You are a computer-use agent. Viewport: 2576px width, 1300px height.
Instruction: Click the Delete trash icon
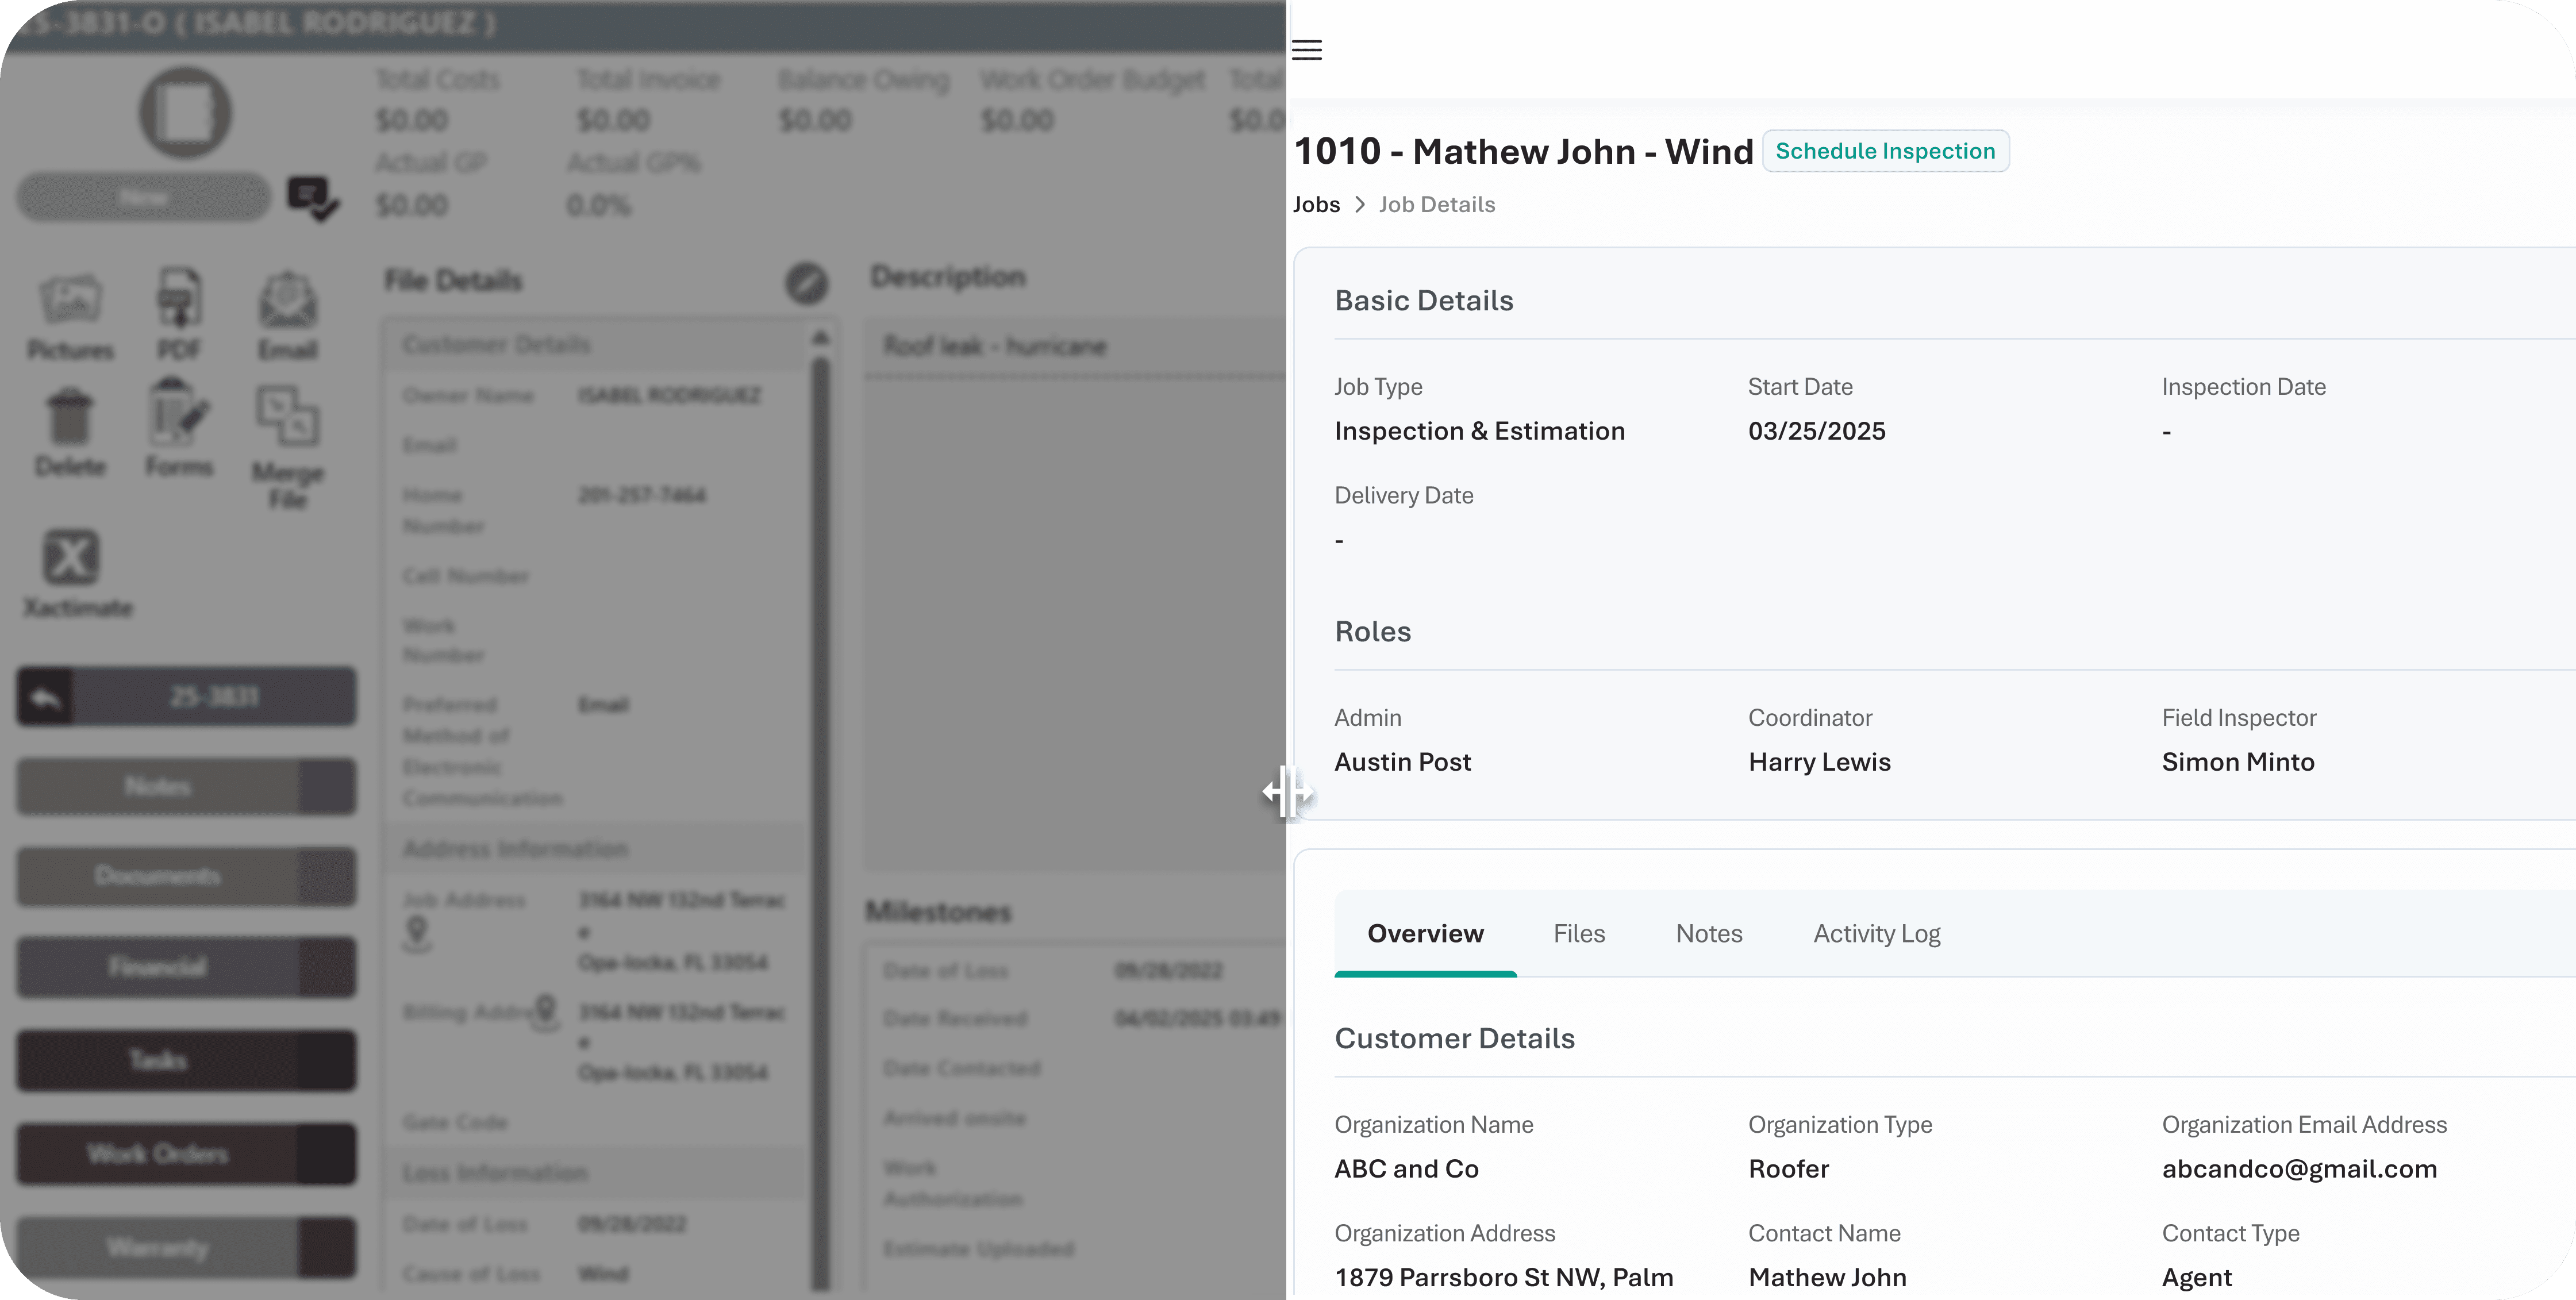coord(70,418)
